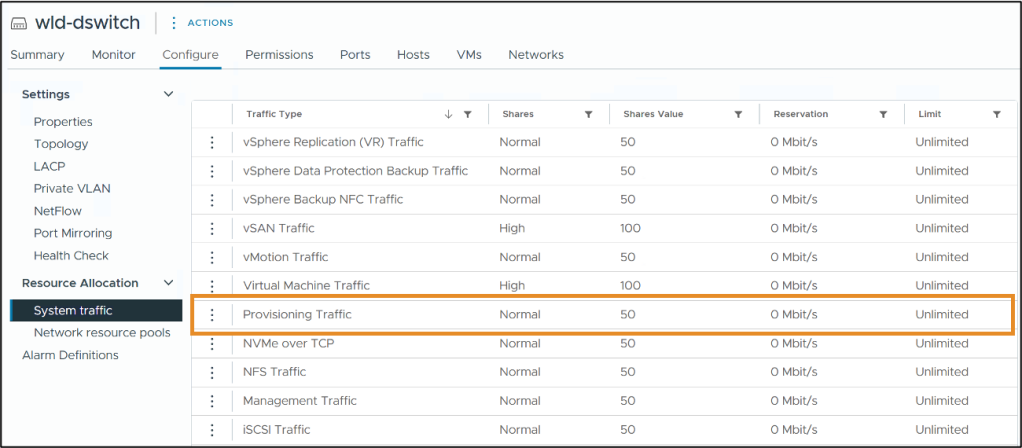Select Port Mirroring in Settings

point(72,233)
